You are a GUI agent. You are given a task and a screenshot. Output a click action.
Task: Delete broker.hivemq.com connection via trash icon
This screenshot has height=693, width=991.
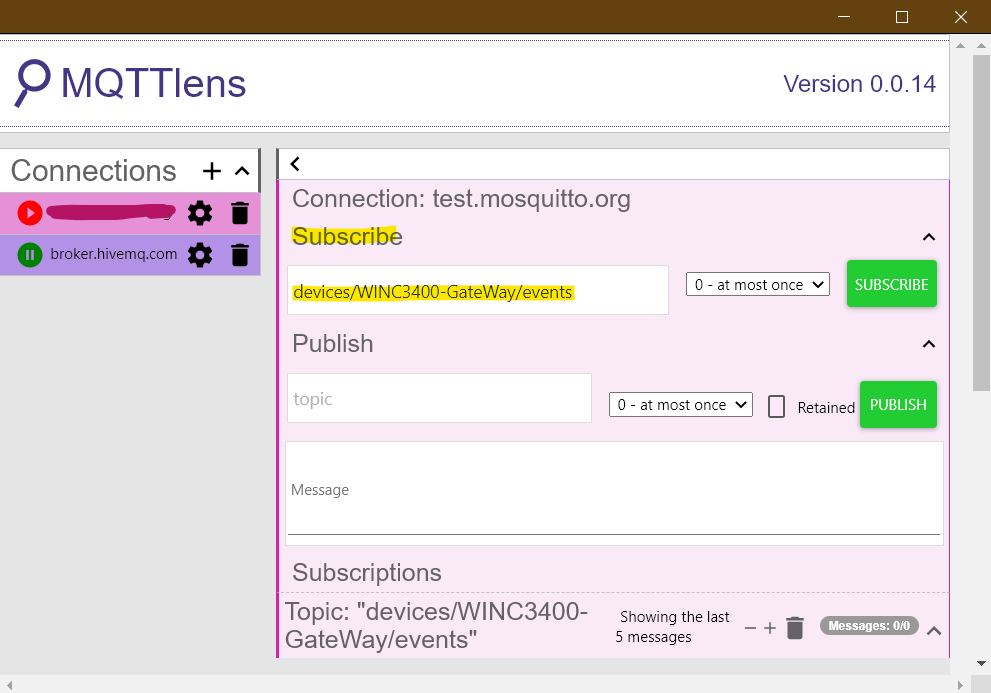point(240,255)
